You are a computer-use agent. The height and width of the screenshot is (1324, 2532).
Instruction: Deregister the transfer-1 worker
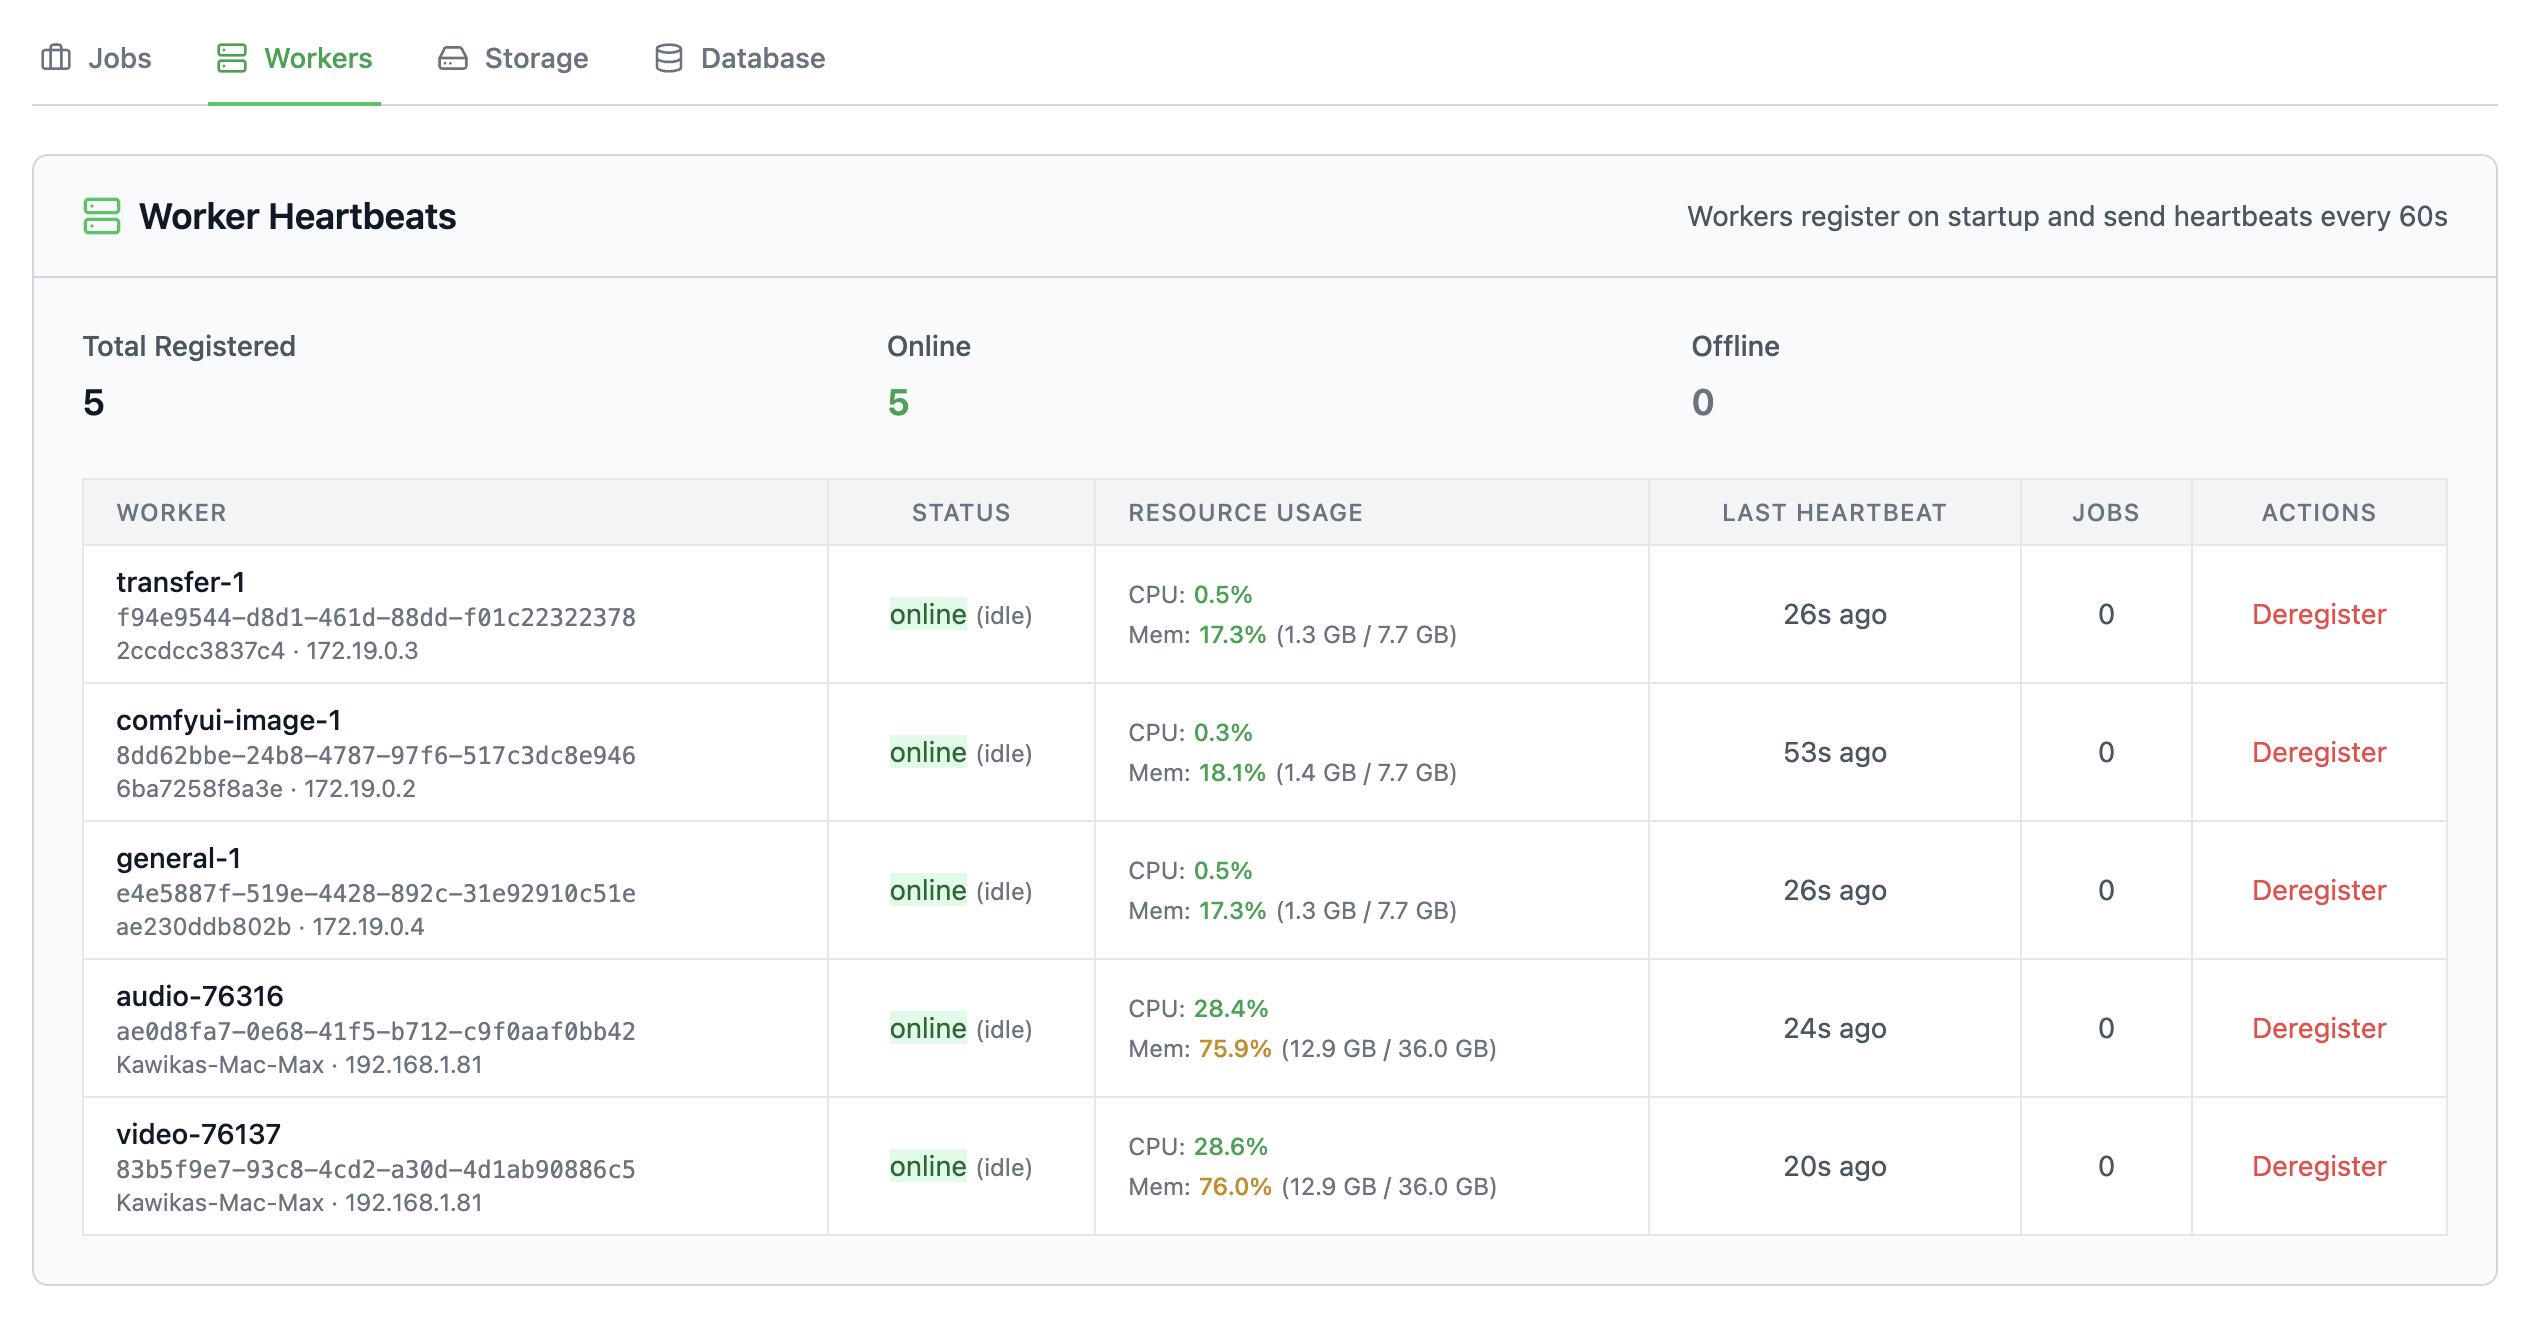point(2318,614)
